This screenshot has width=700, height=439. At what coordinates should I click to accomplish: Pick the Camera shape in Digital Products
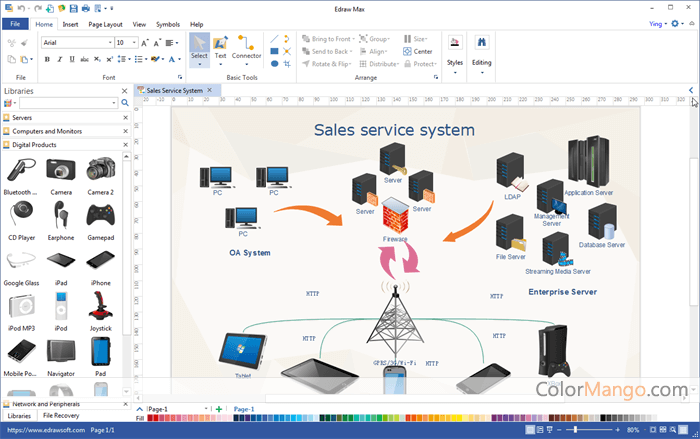61,172
